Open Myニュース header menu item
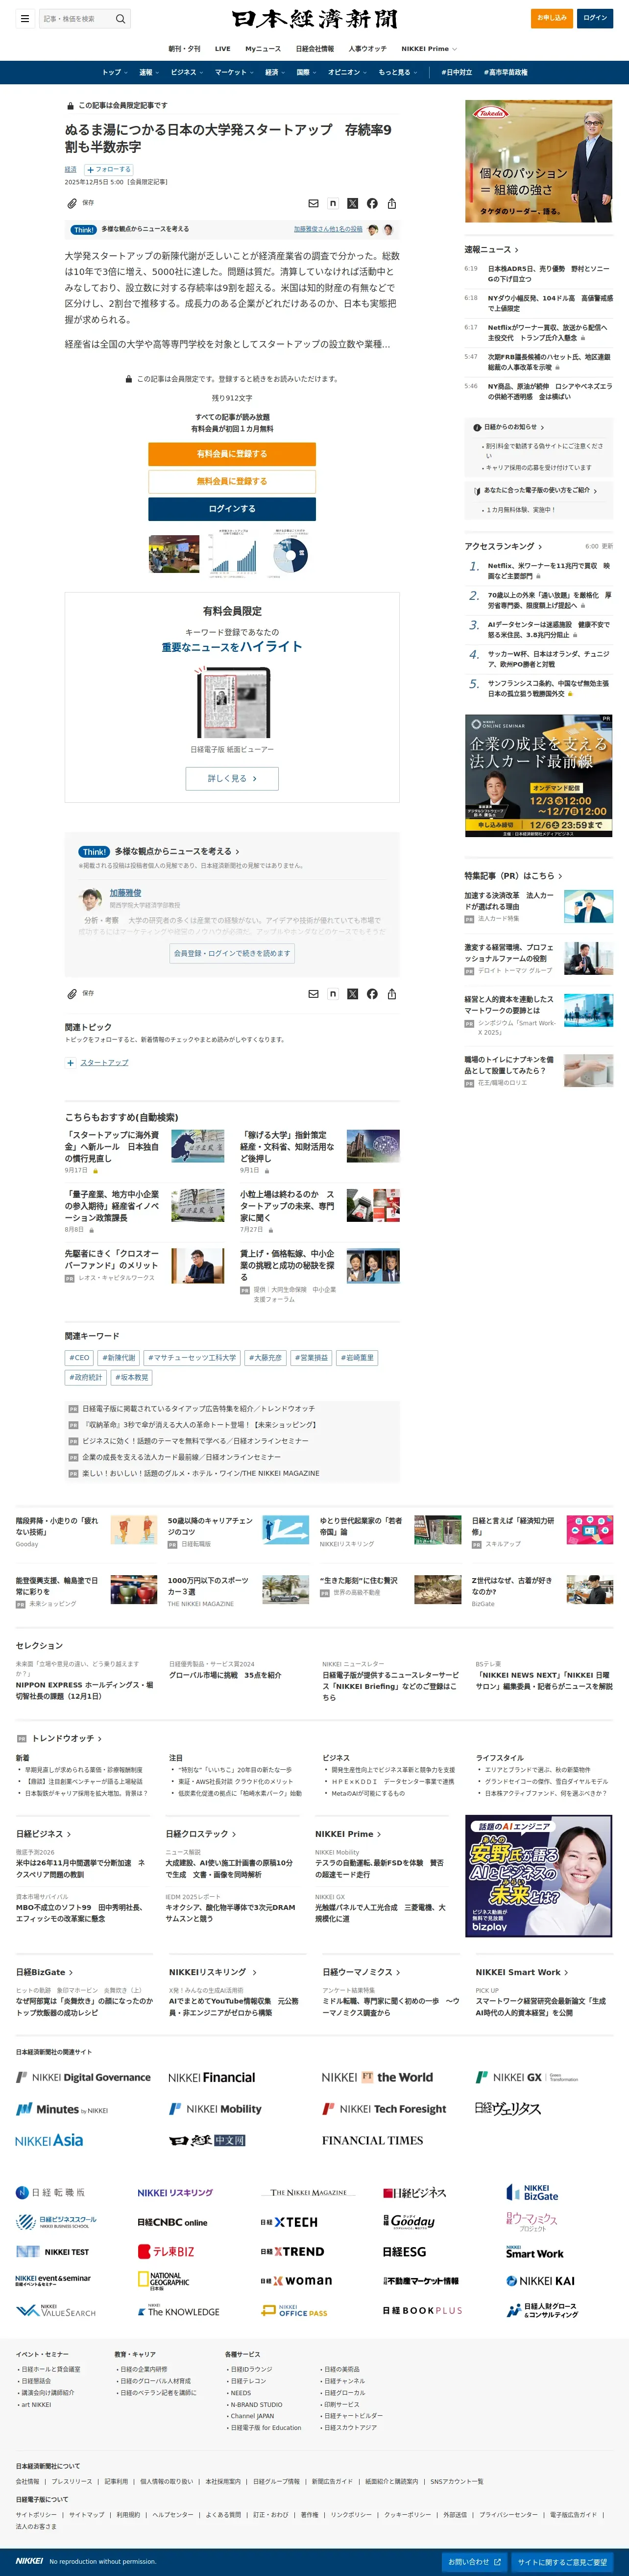Screen dimensions: 629x2576 263,49
